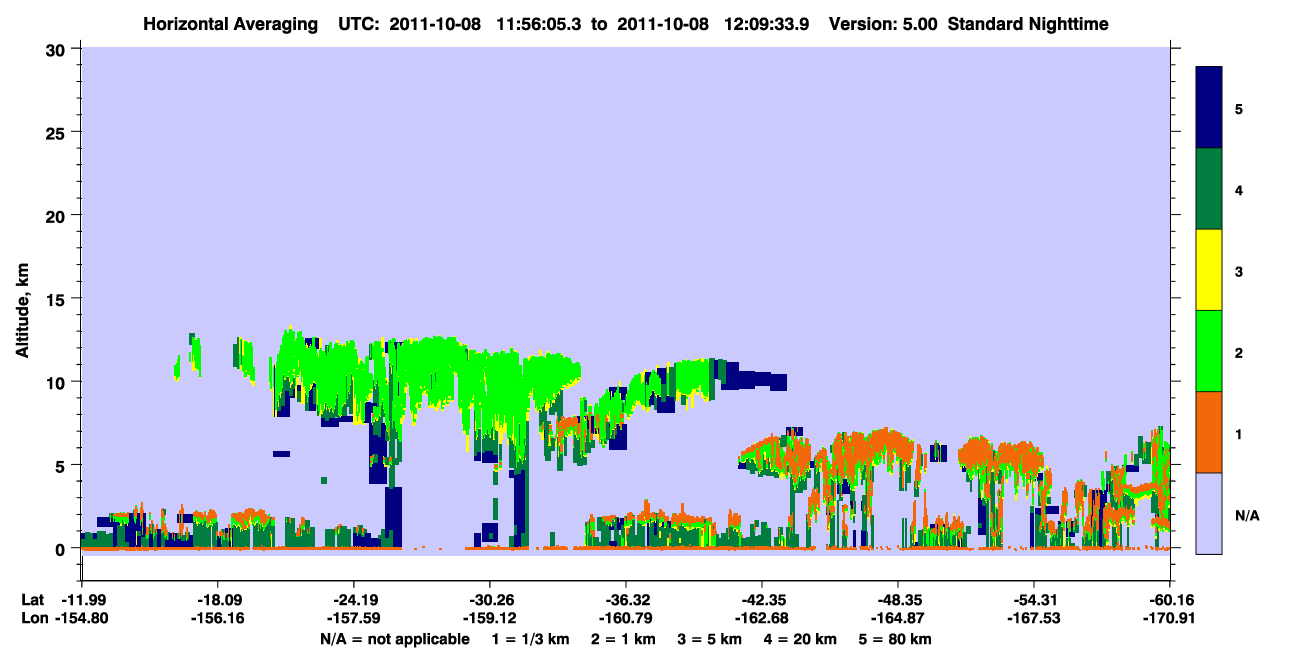Click the latitude -60.16 tick label
The image size is (1300, 667).
(x=1169, y=600)
